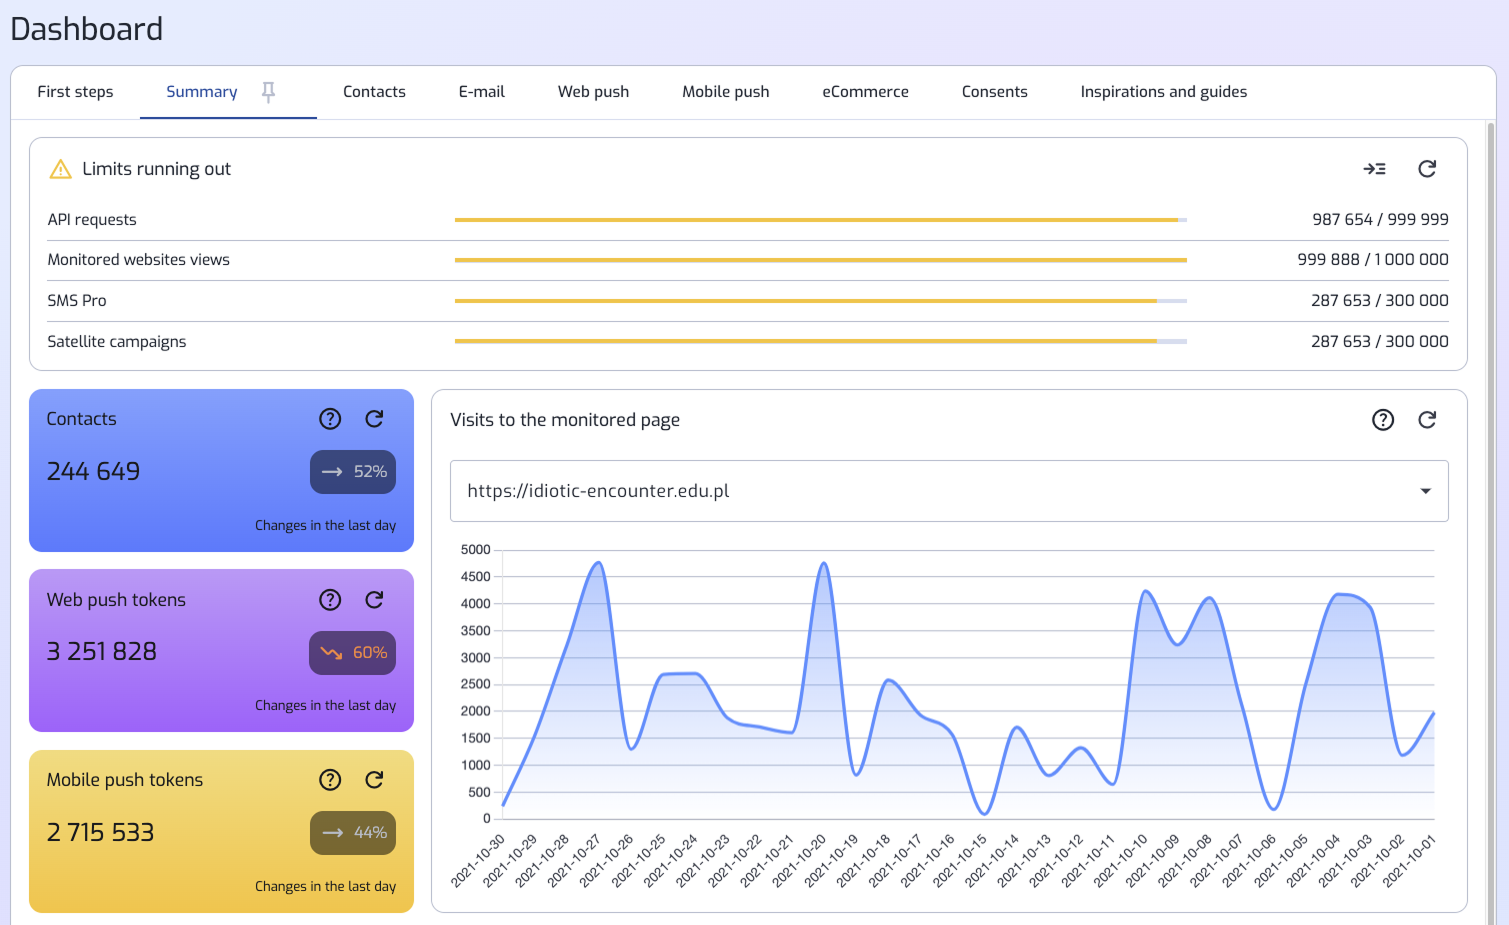Pin the Summary tab with pin icon
Image resolution: width=1509 pixels, height=925 pixels.
(x=268, y=92)
